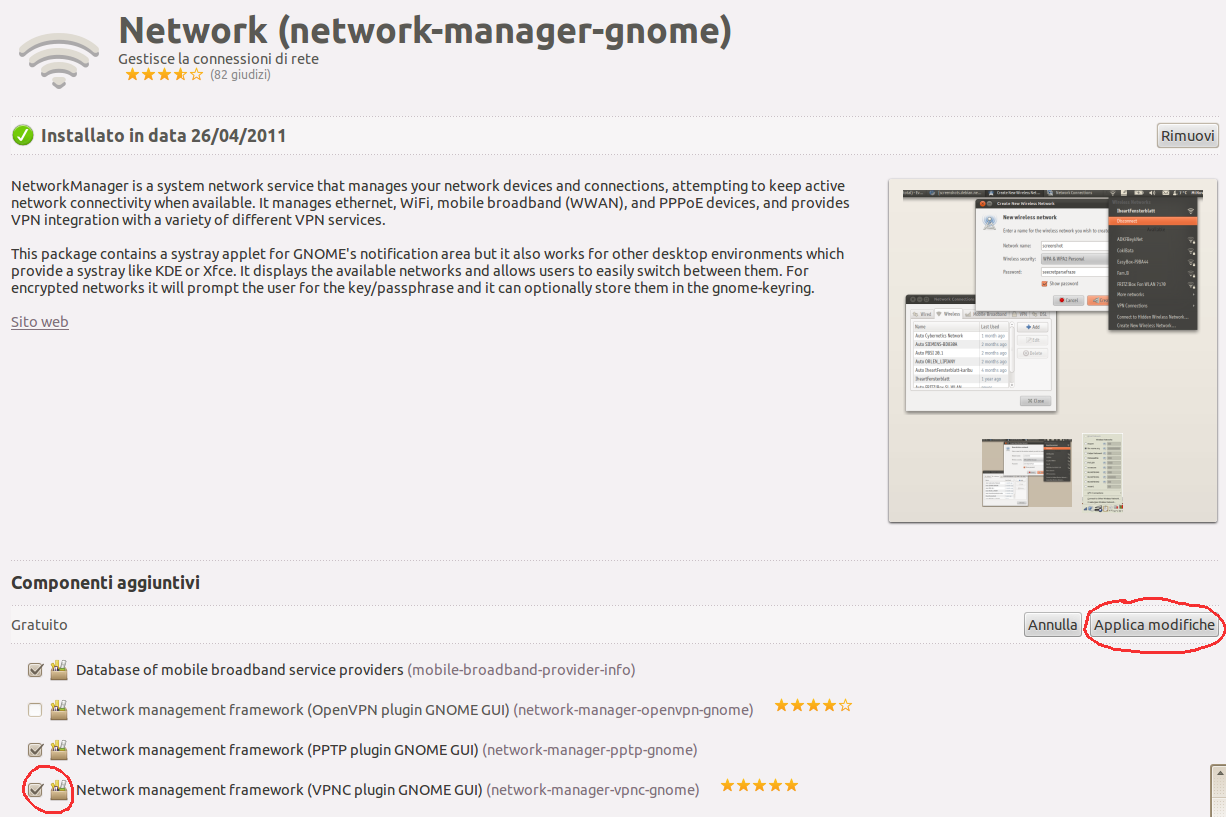Click package icon beside OpenVPN plugin
Viewport: 1226px width, 817px height.
click(59, 709)
